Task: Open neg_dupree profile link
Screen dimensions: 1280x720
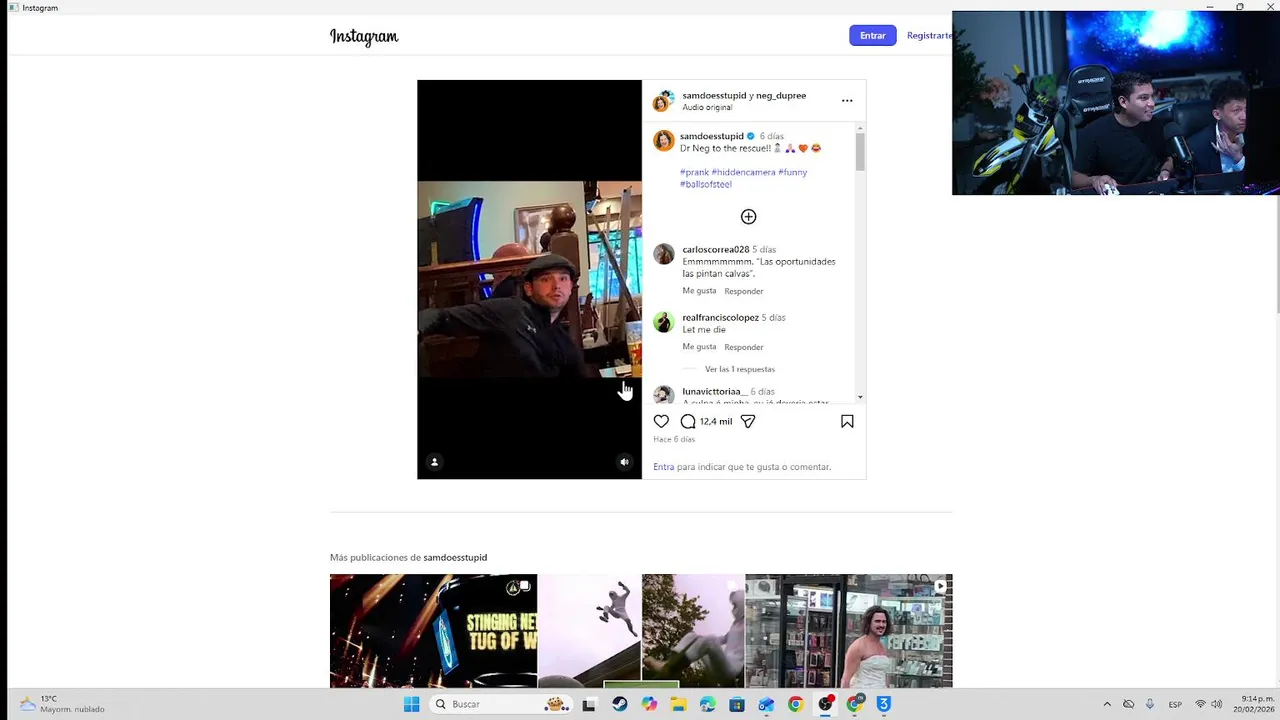Action: coord(781,96)
